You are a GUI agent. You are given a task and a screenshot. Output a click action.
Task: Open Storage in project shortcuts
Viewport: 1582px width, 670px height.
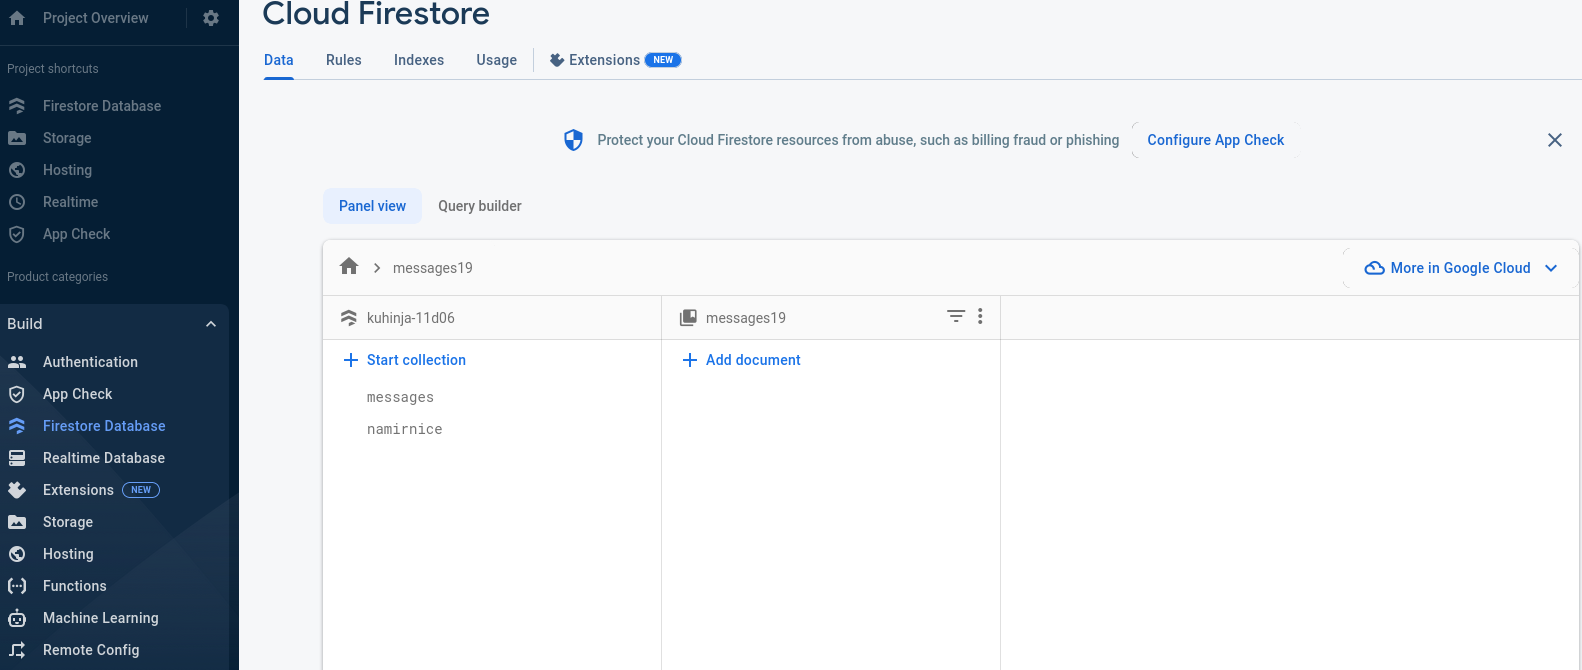tap(67, 138)
